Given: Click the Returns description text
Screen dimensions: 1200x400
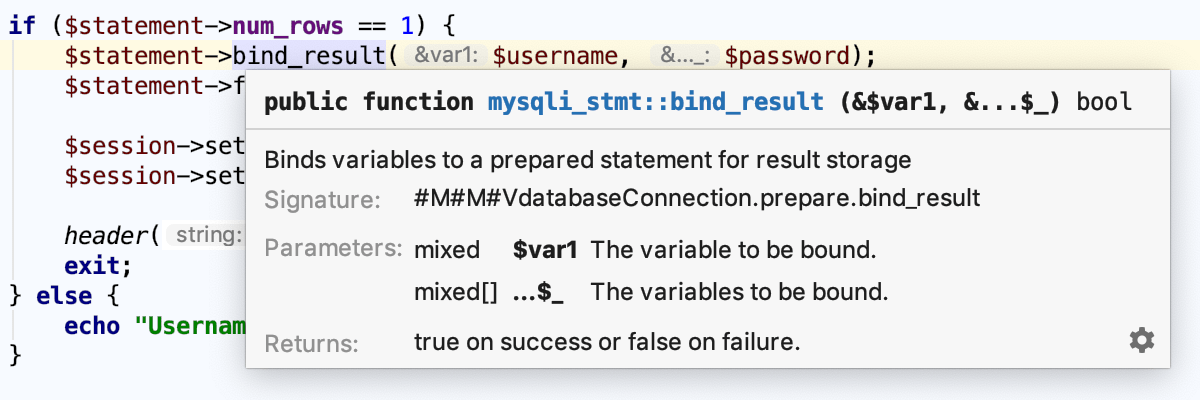Looking at the screenshot, I should [x=607, y=342].
